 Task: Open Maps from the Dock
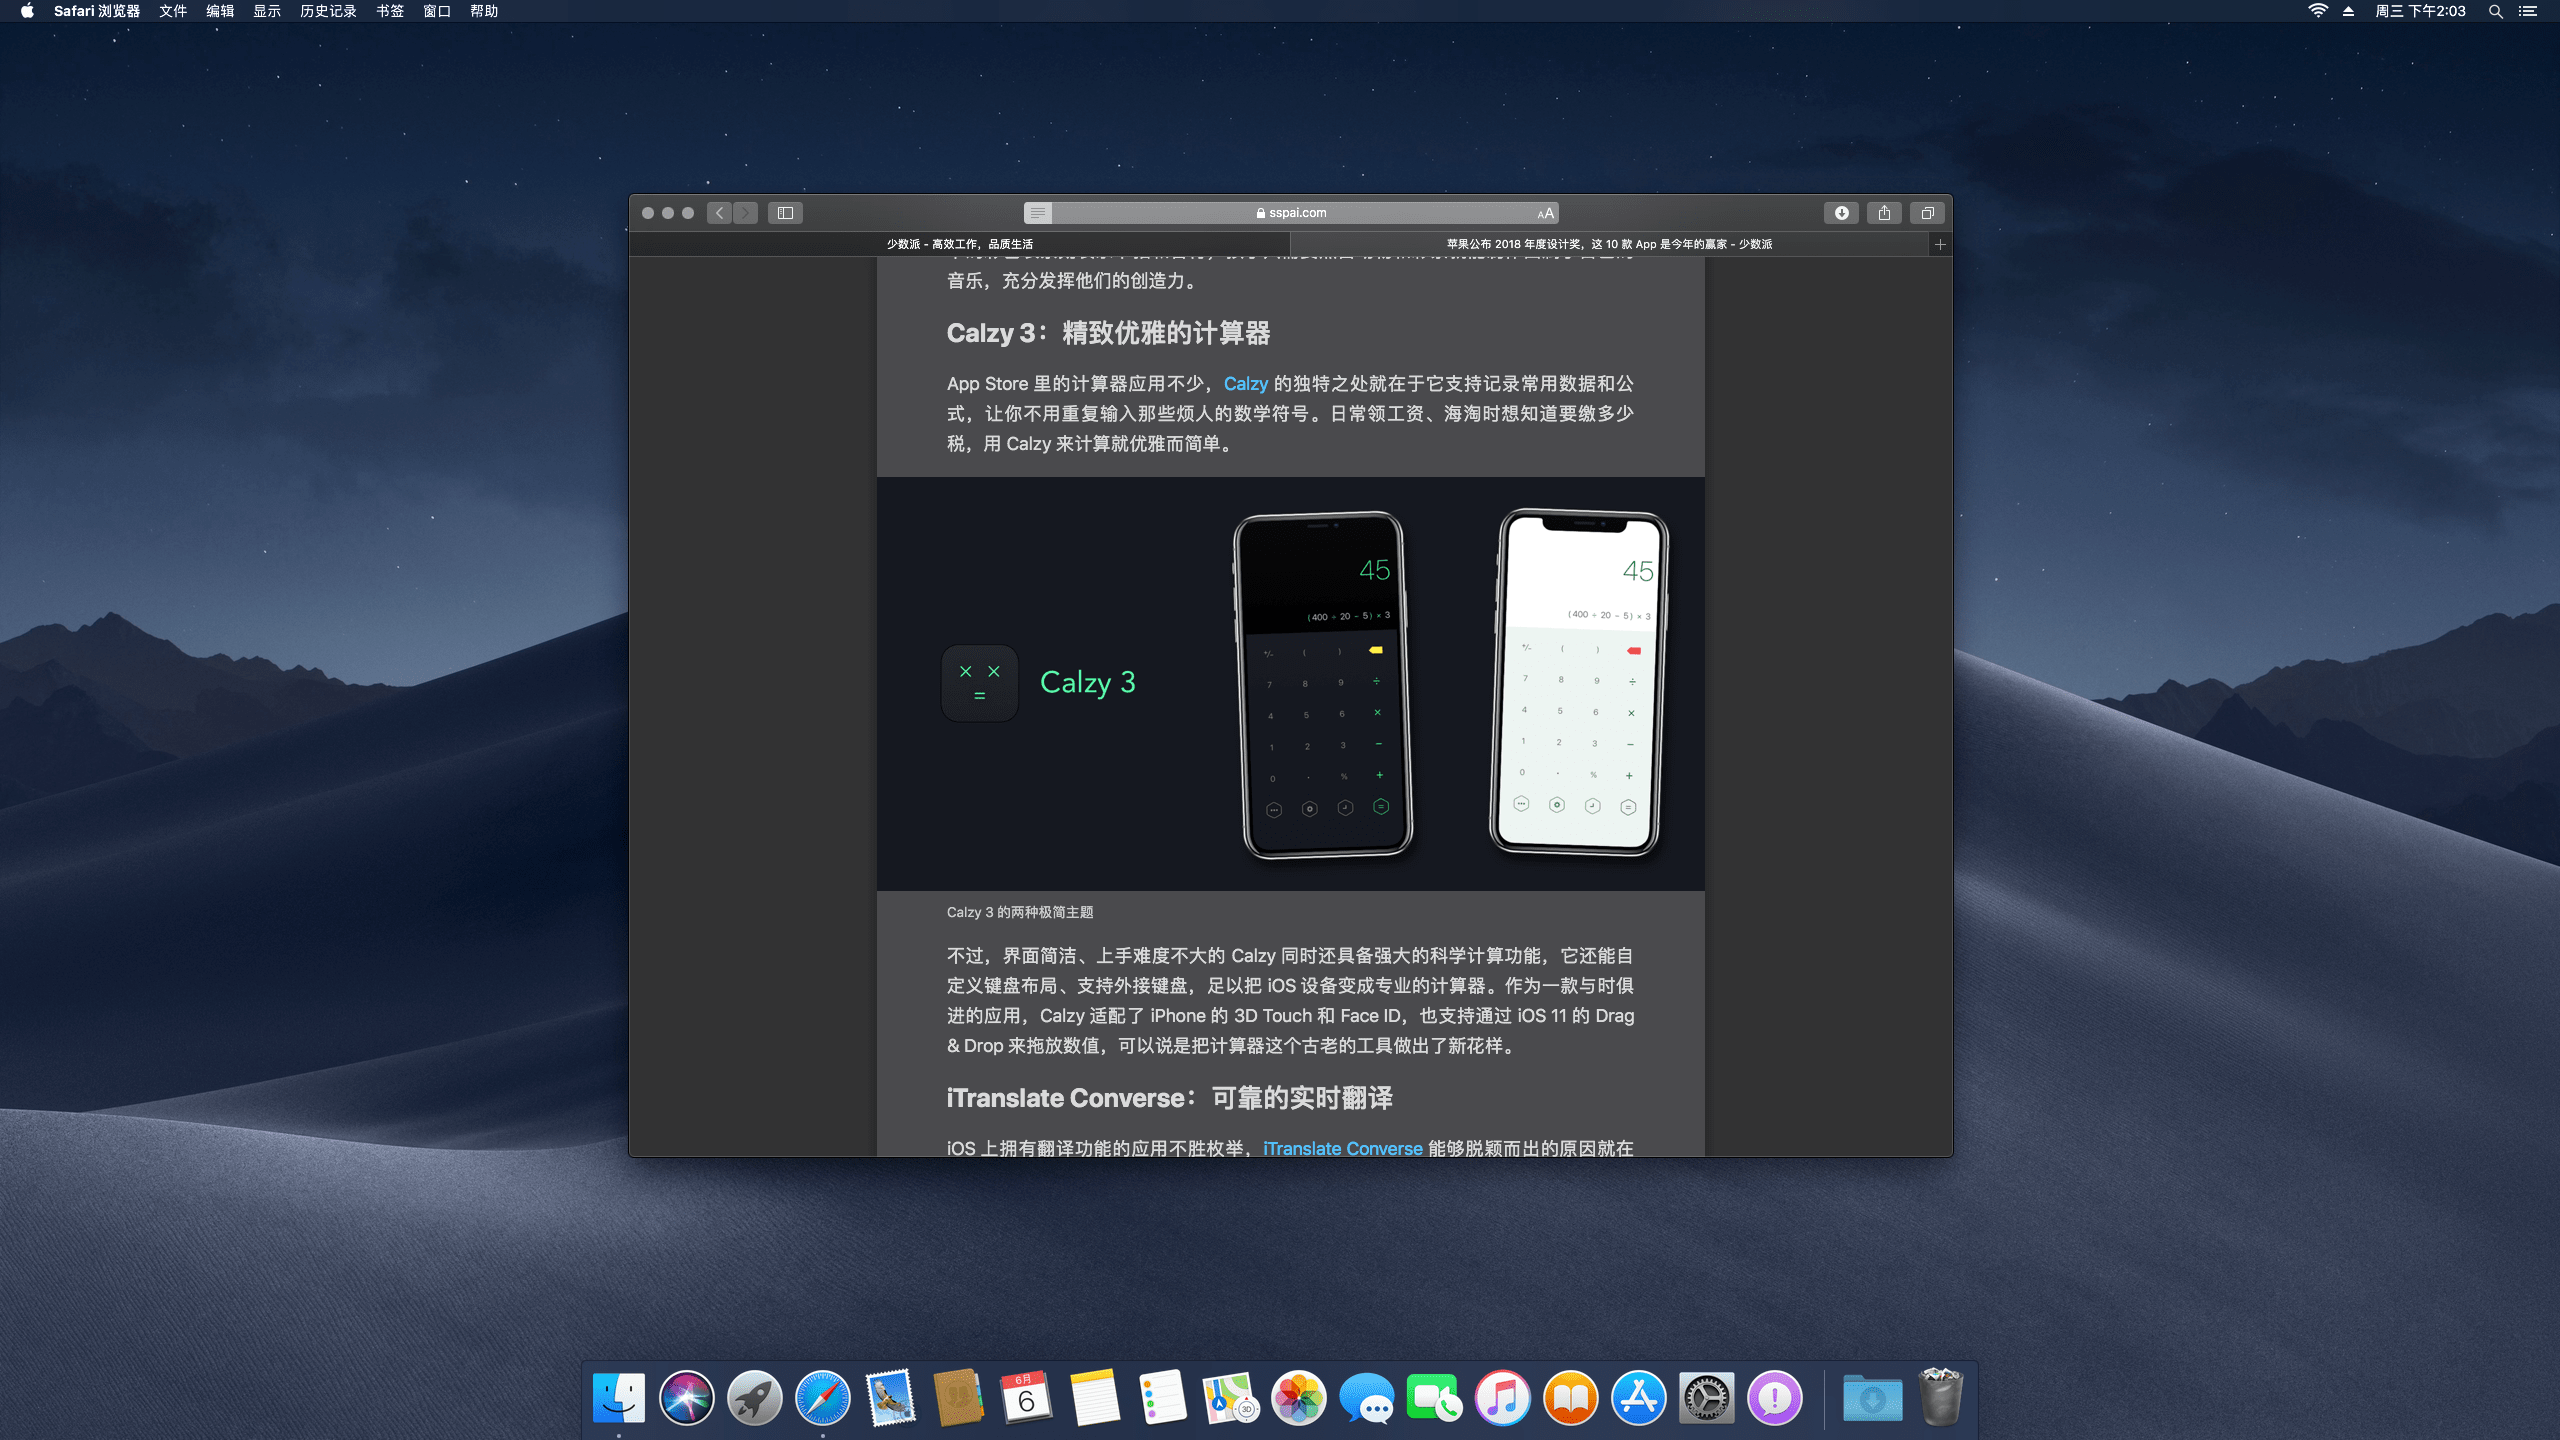[x=1231, y=1397]
